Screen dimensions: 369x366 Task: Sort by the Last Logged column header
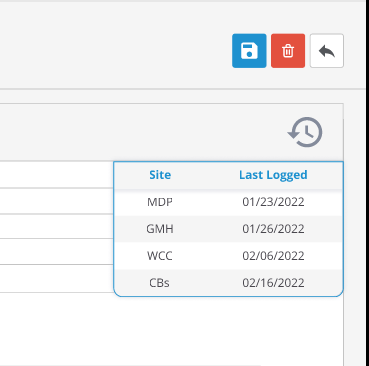coord(273,175)
